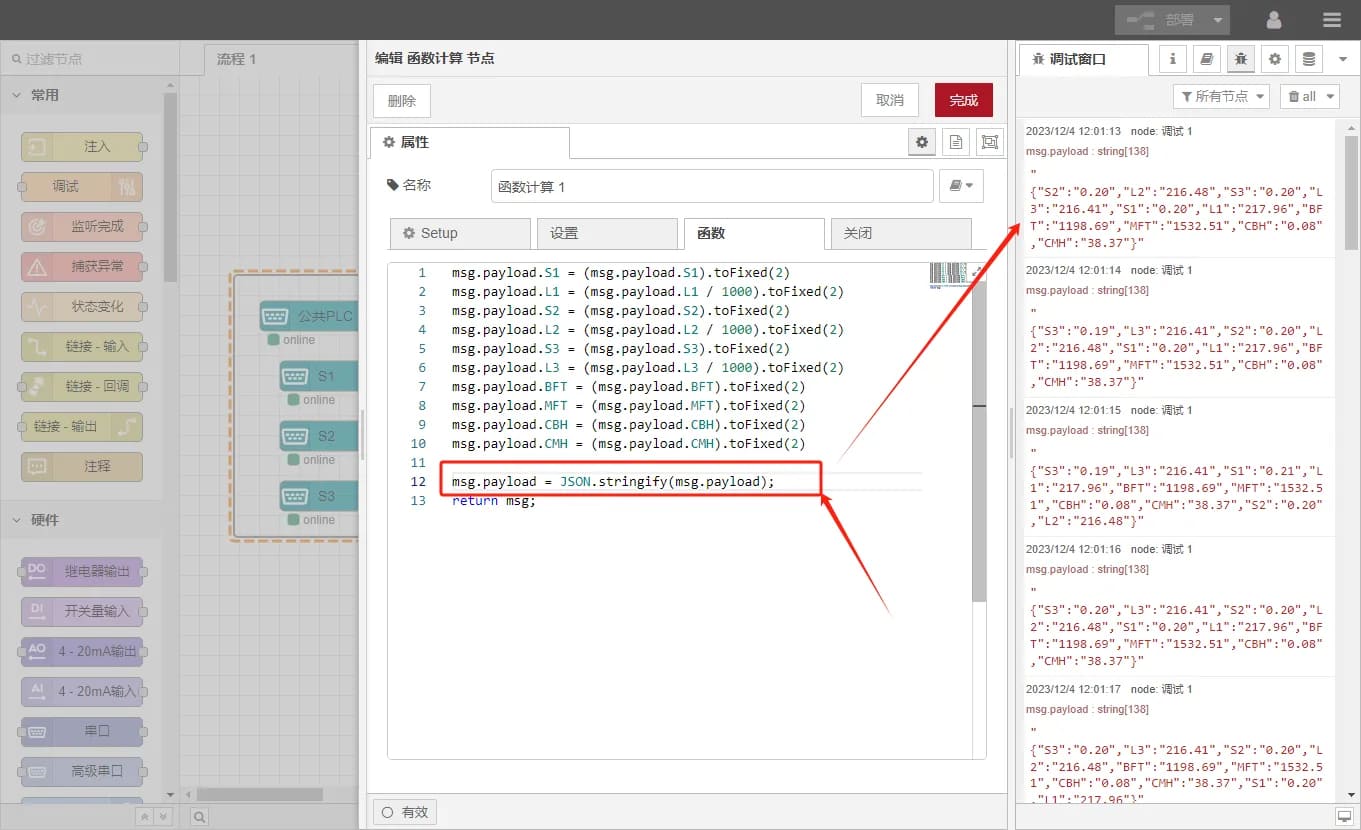
Task: Click the node appearance icon
Action: click(989, 142)
